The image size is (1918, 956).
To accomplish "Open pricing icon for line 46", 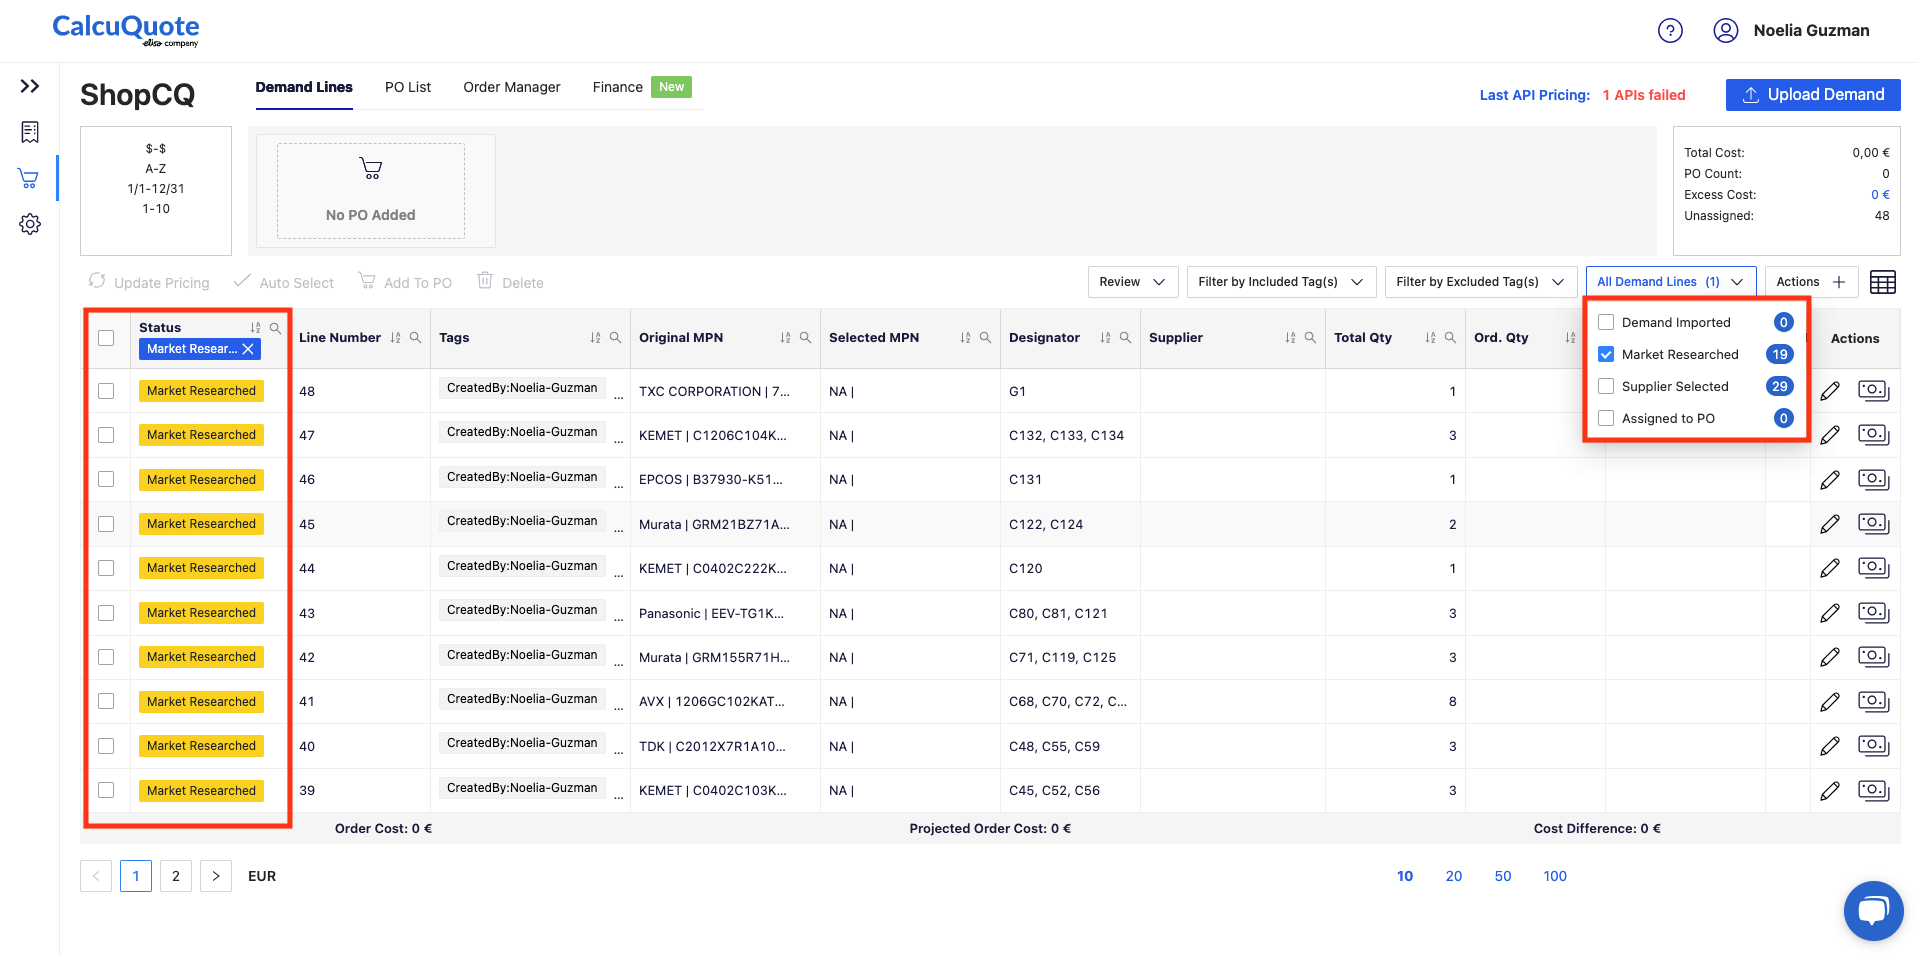I will pyautogui.click(x=1873, y=479).
